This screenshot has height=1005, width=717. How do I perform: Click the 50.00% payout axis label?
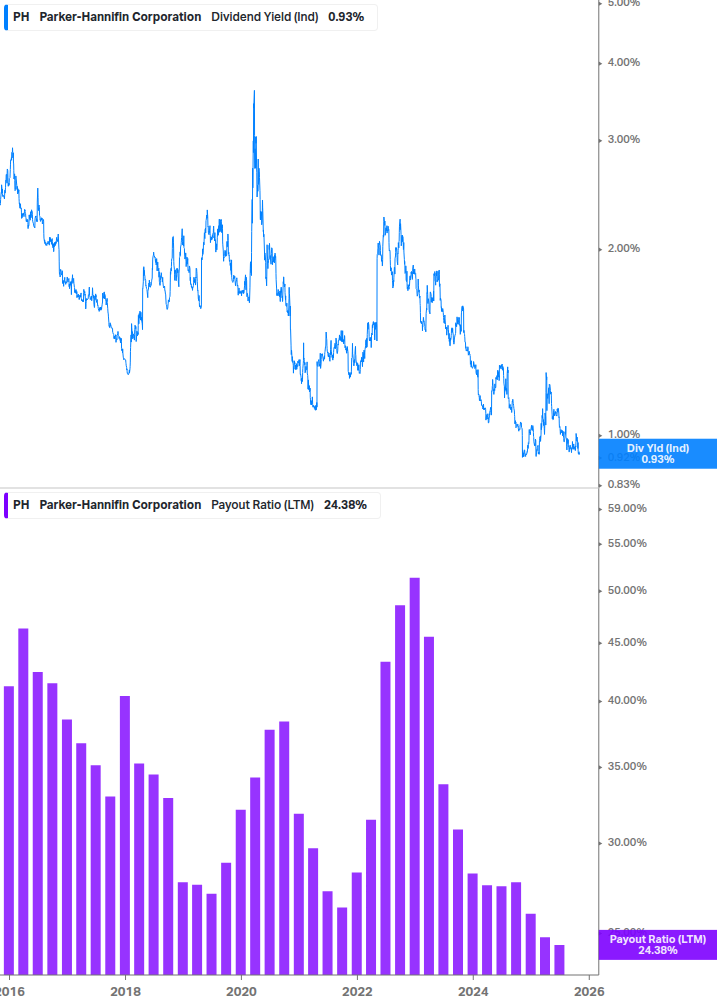(x=627, y=590)
